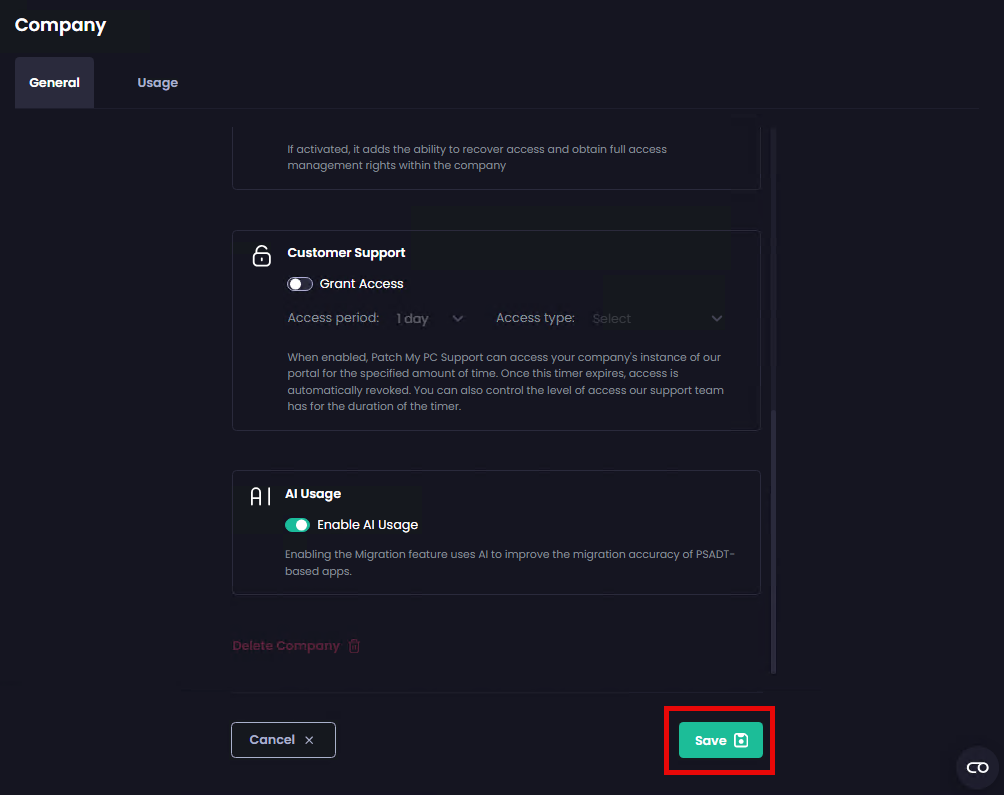Click the Customer Support padlock icon
The width and height of the screenshot is (1004, 795).
(261, 256)
